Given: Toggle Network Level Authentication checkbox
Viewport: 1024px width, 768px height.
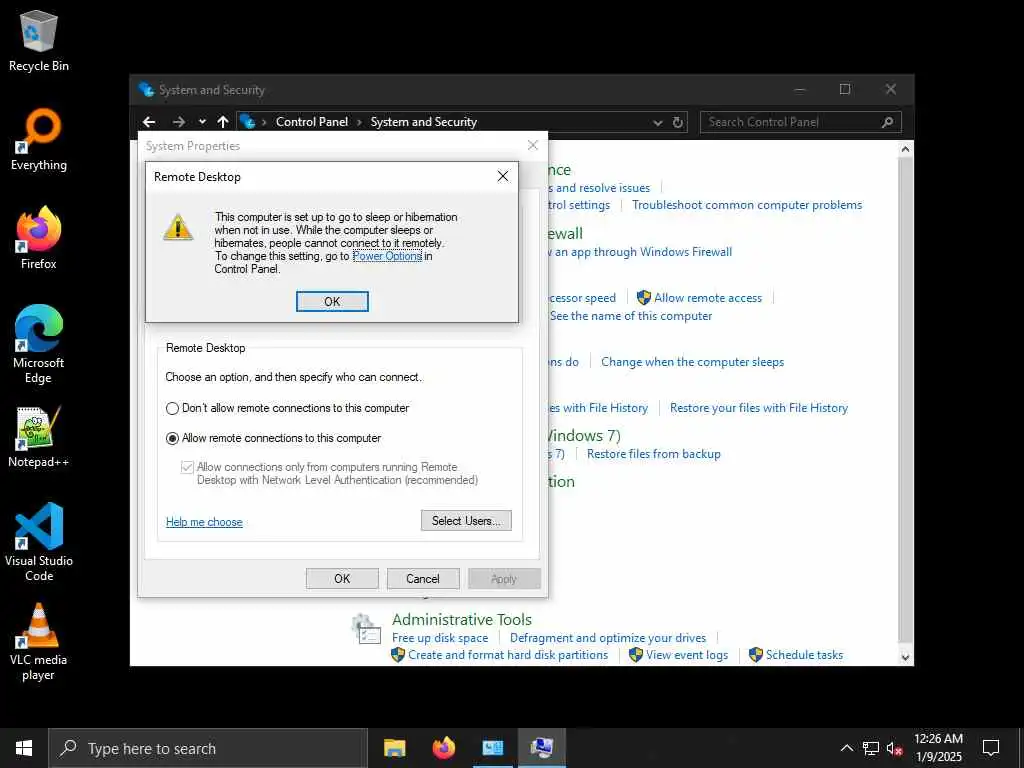Looking at the screenshot, I should (187, 467).
